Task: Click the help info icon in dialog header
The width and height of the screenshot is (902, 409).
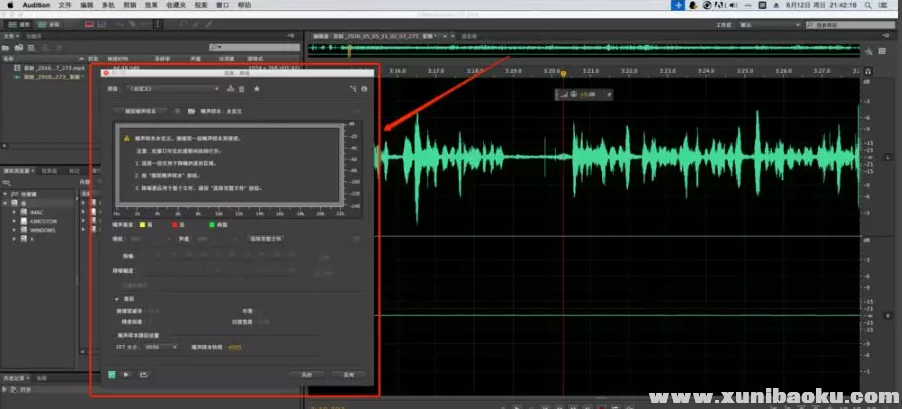Action: 364,89
